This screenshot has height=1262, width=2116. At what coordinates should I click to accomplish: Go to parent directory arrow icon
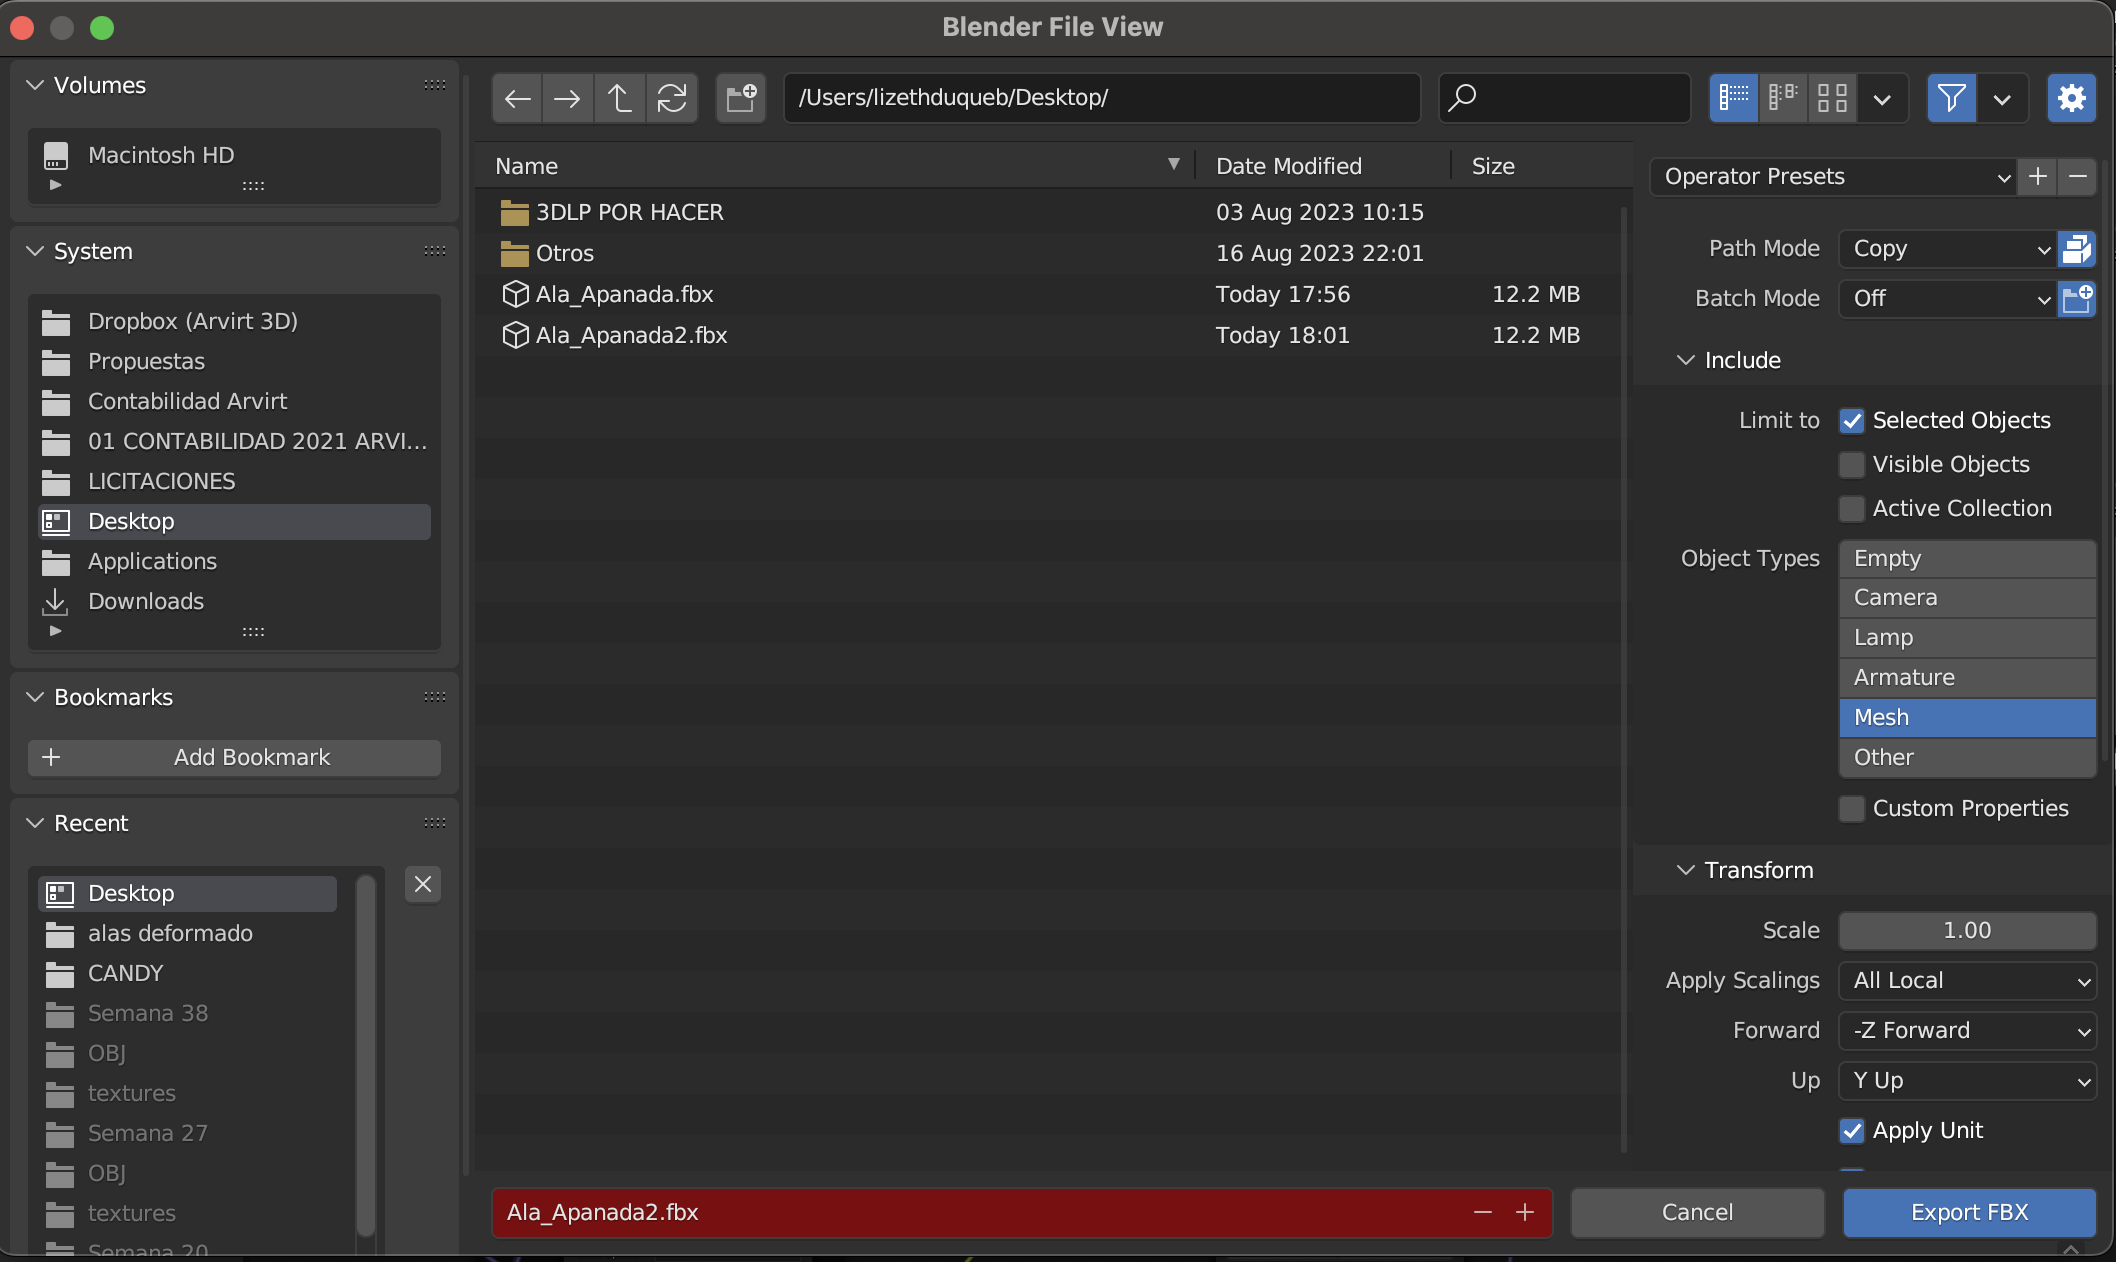pos(619,98)
